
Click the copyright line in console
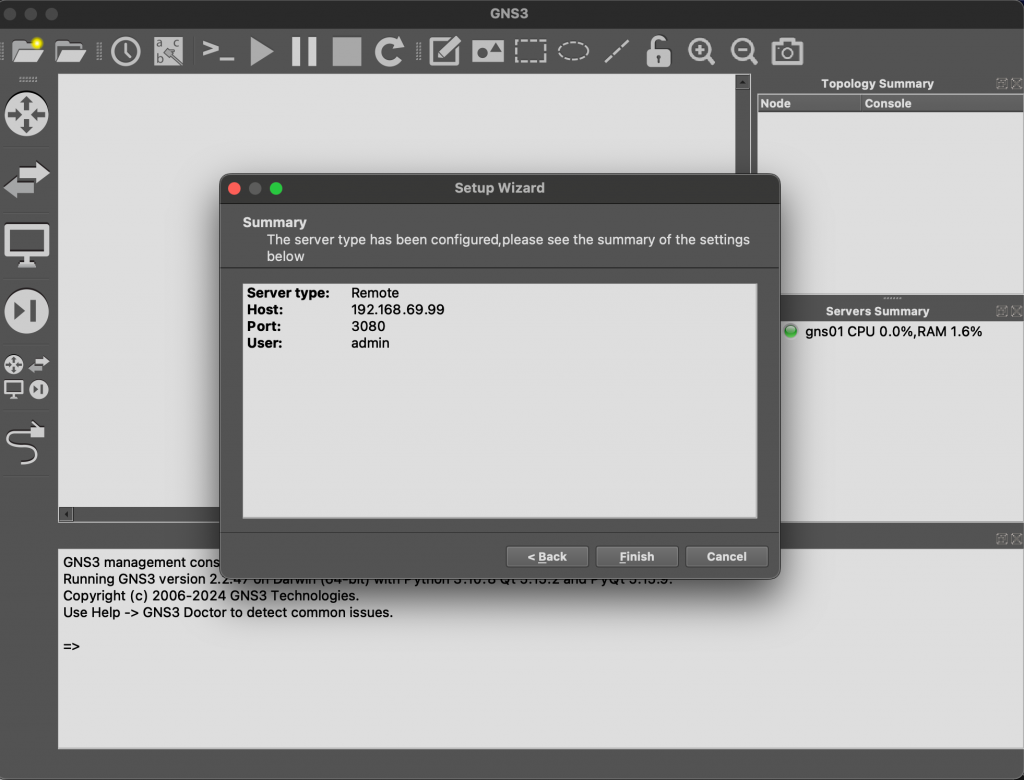tap(211, 596)
